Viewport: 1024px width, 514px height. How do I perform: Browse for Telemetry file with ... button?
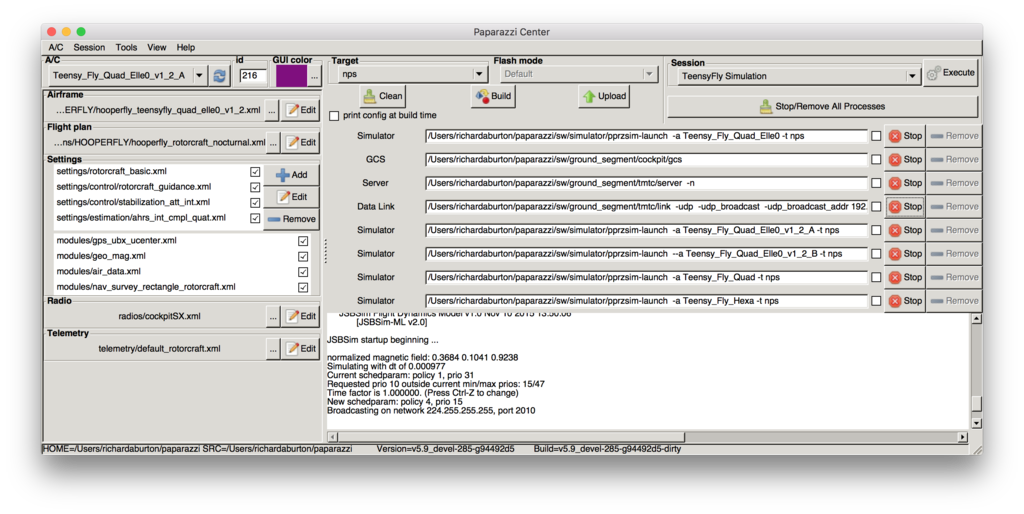pyautogui.click(x=272, y=349)
